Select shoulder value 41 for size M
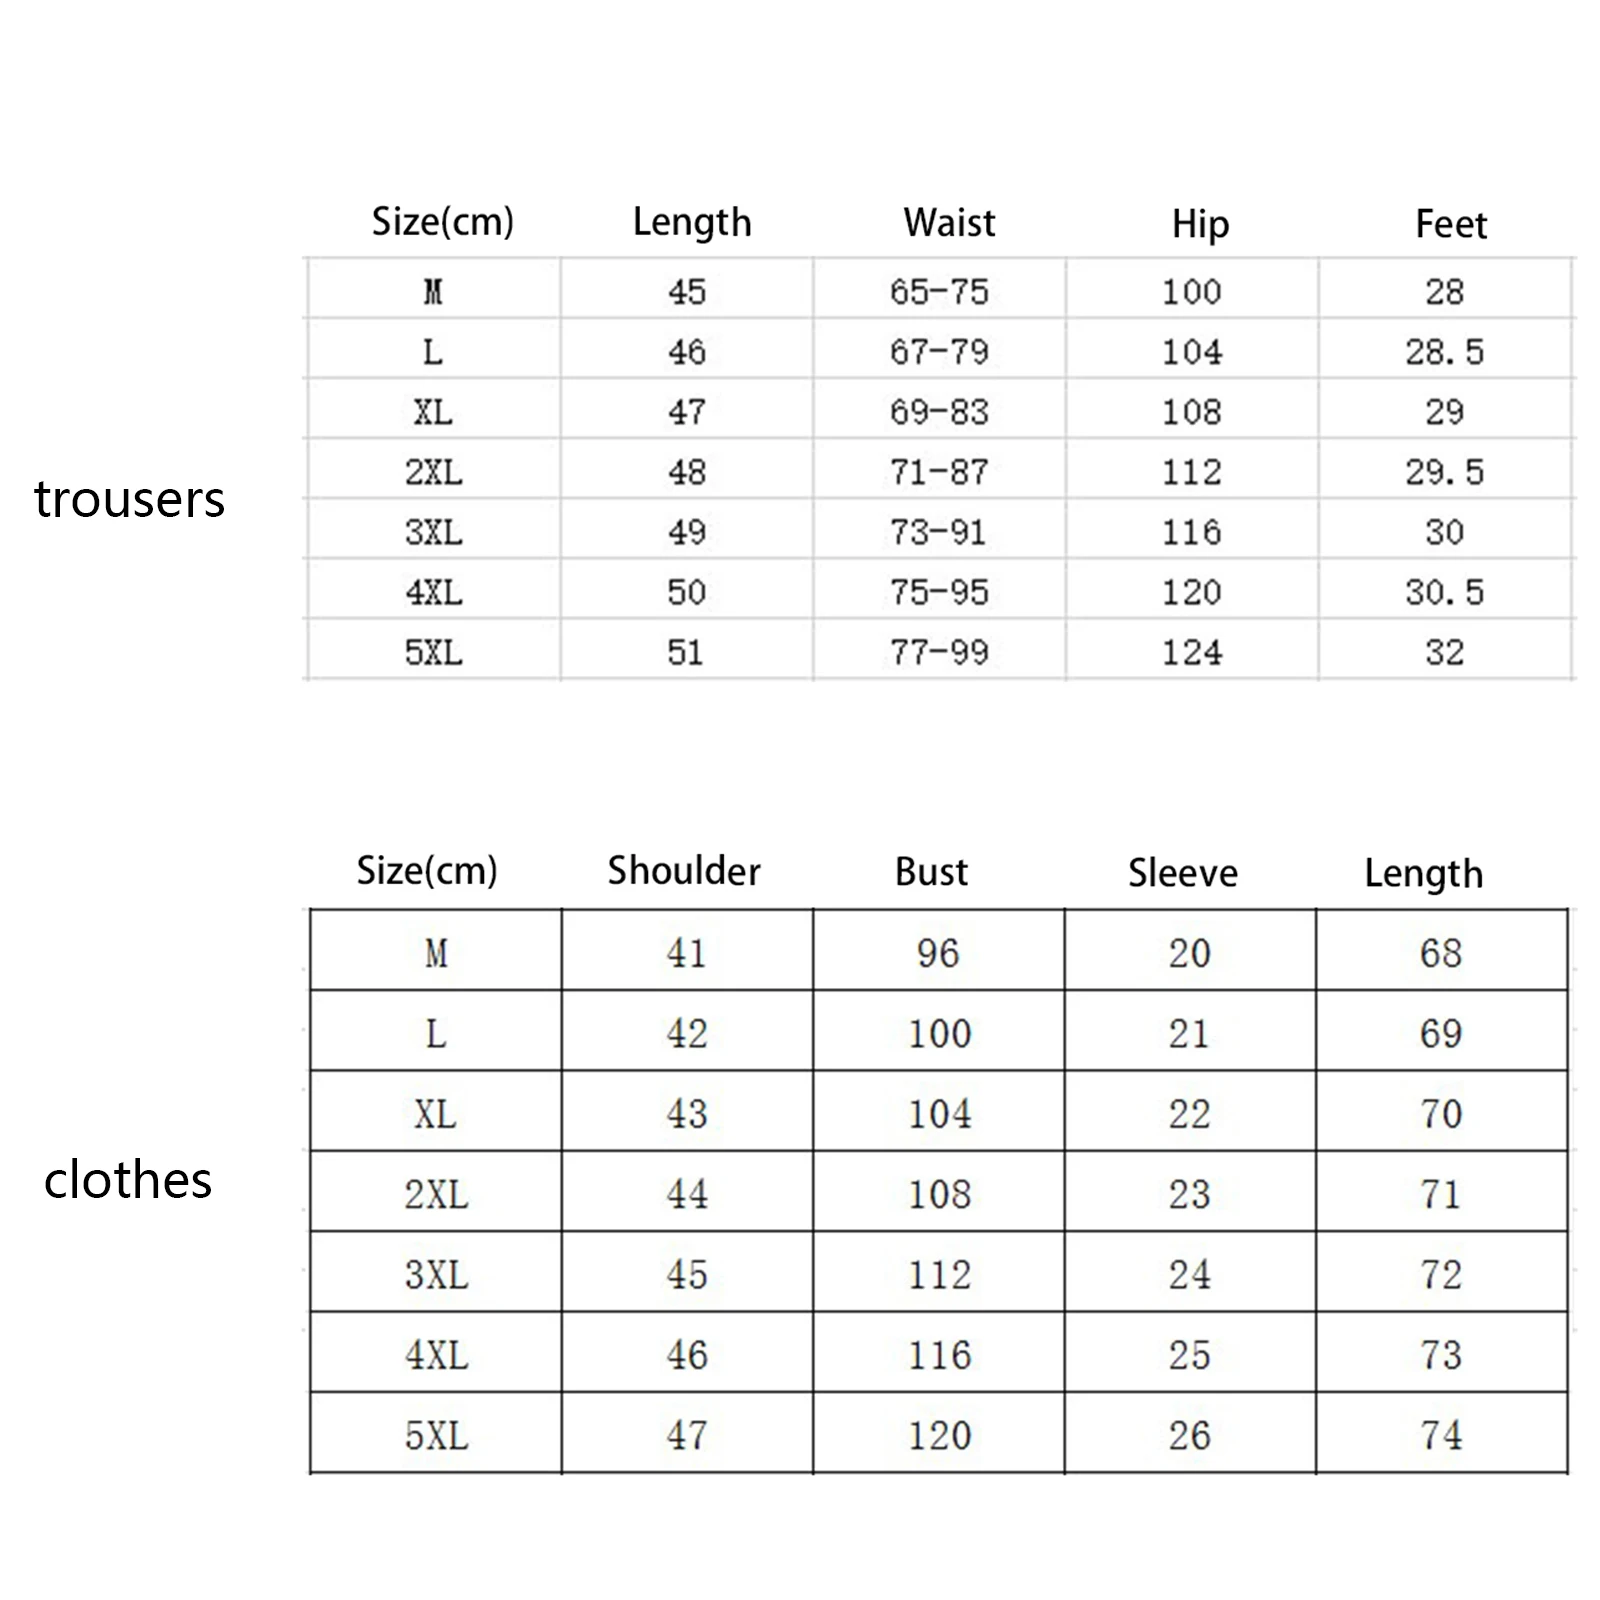 click(x=687, y=952)
